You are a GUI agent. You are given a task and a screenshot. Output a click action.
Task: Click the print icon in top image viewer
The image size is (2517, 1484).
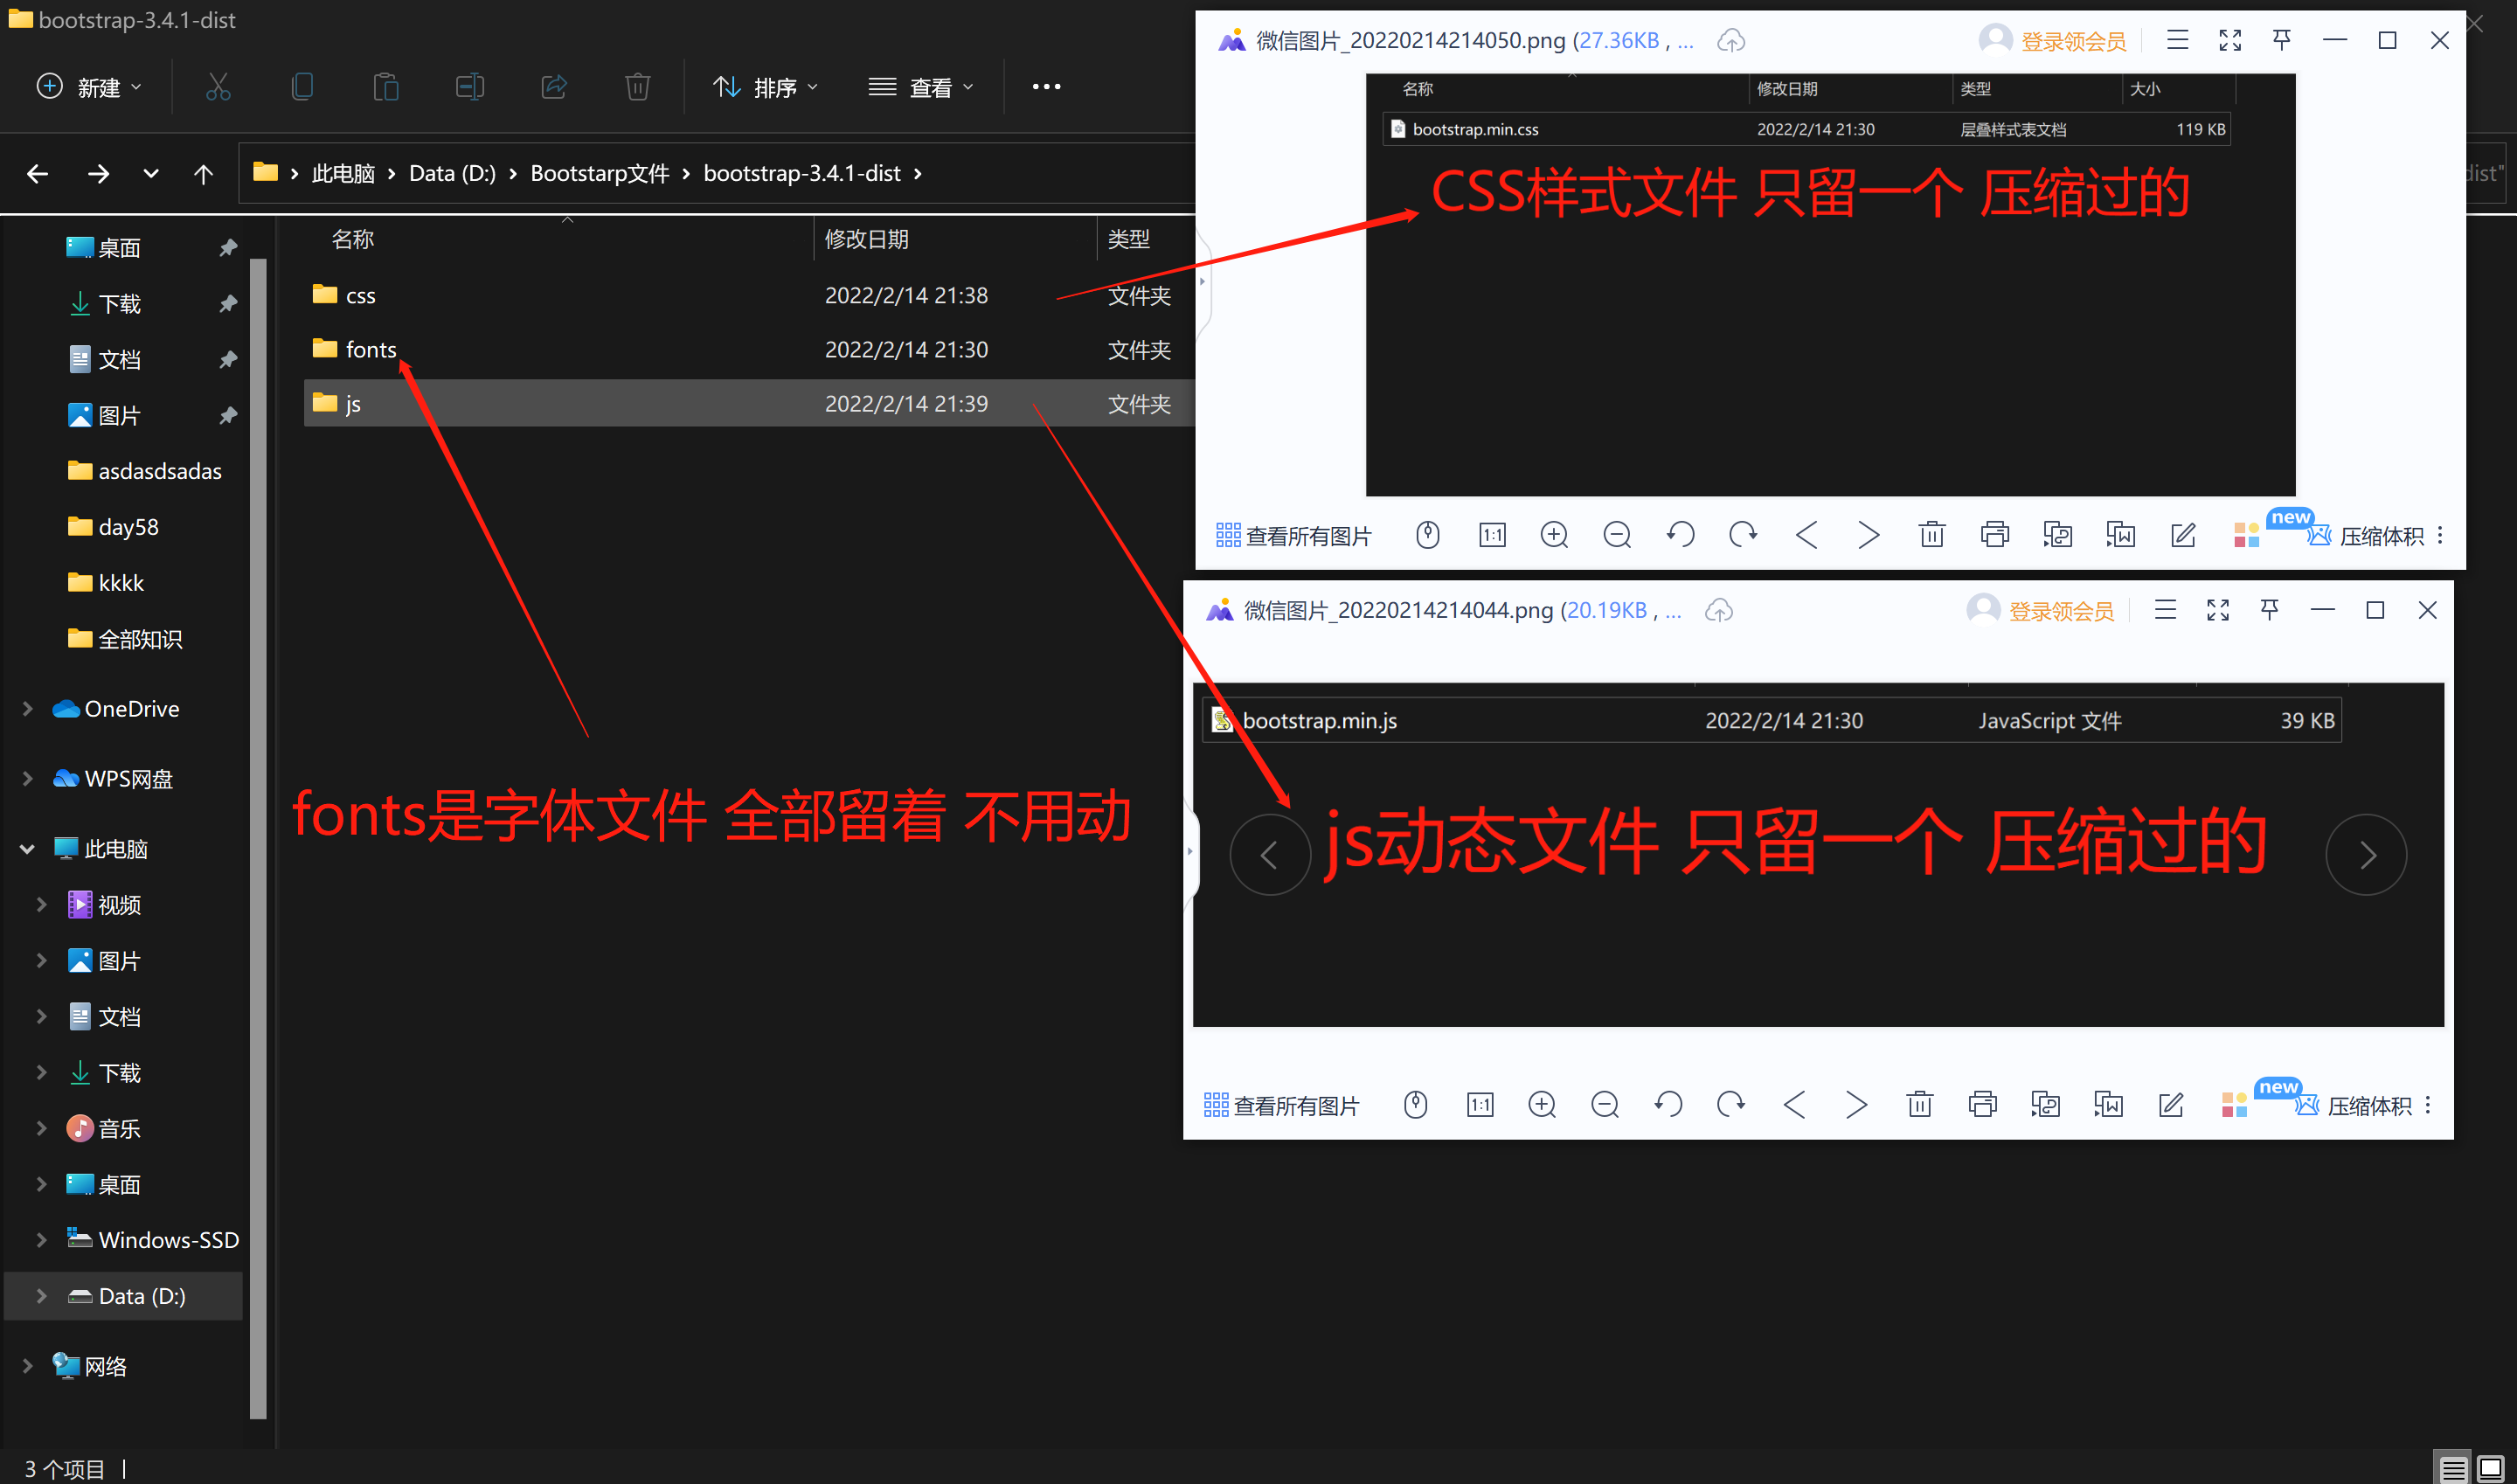[1994, 535]
